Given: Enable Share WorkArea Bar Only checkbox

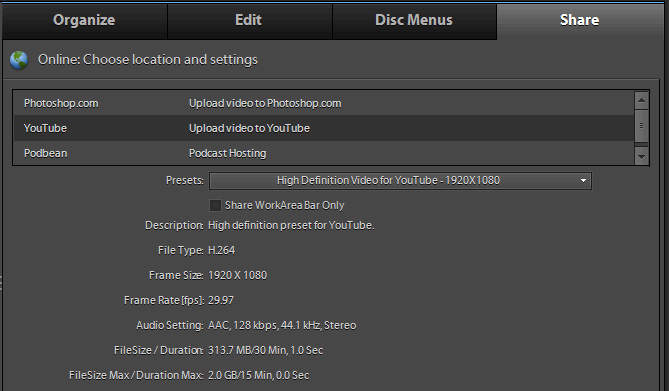Looking at the screenshot, I should click(215, 205).
